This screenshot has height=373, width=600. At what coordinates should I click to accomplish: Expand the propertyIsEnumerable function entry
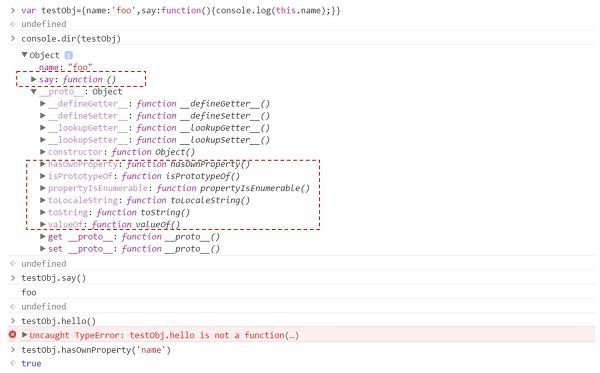43,188
